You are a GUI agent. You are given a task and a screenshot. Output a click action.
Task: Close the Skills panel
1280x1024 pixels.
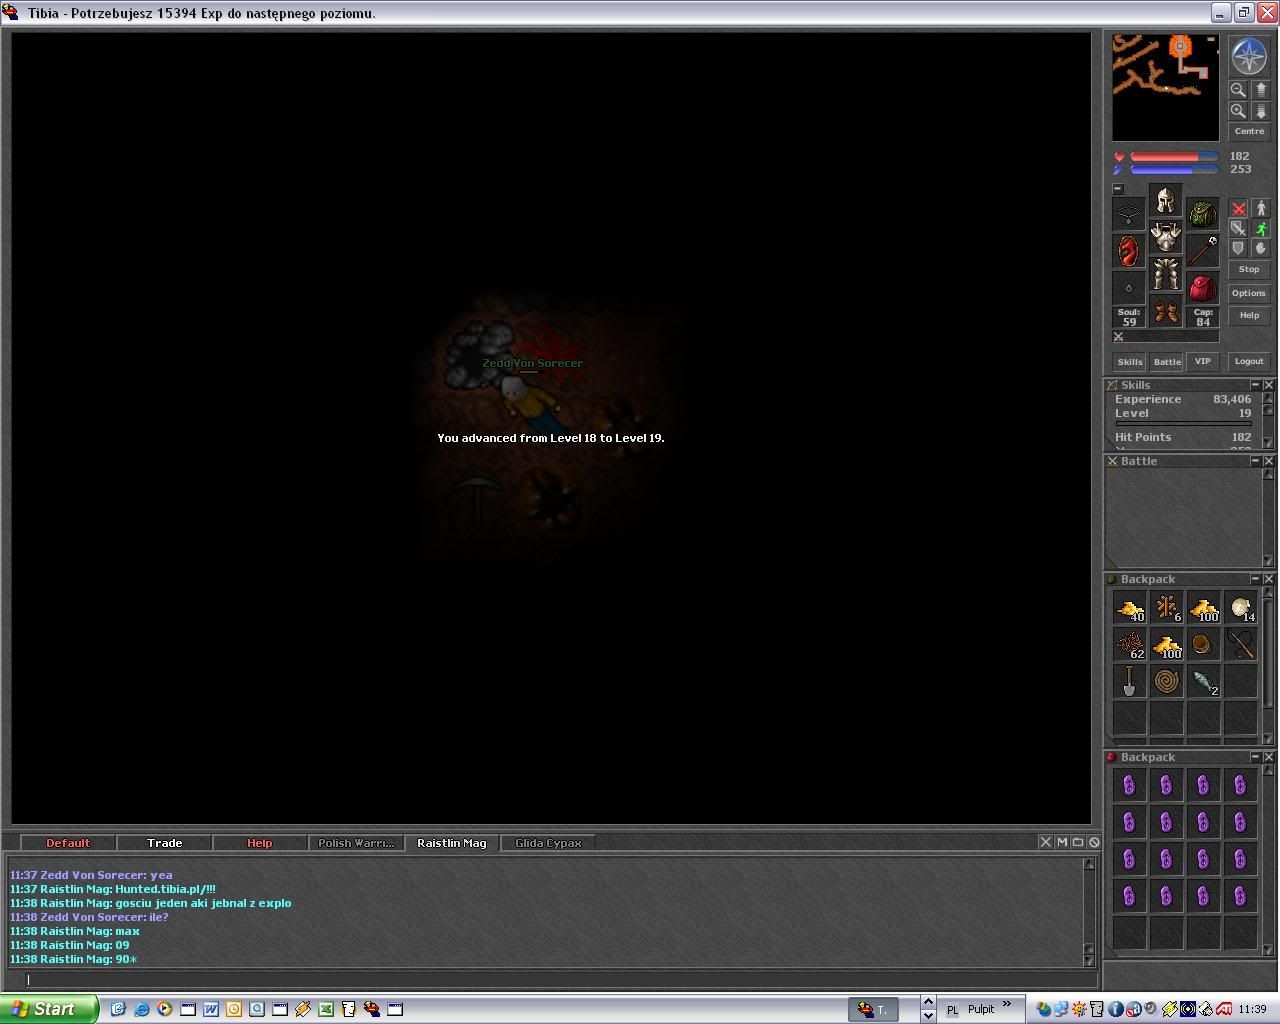pos(1269,385)
